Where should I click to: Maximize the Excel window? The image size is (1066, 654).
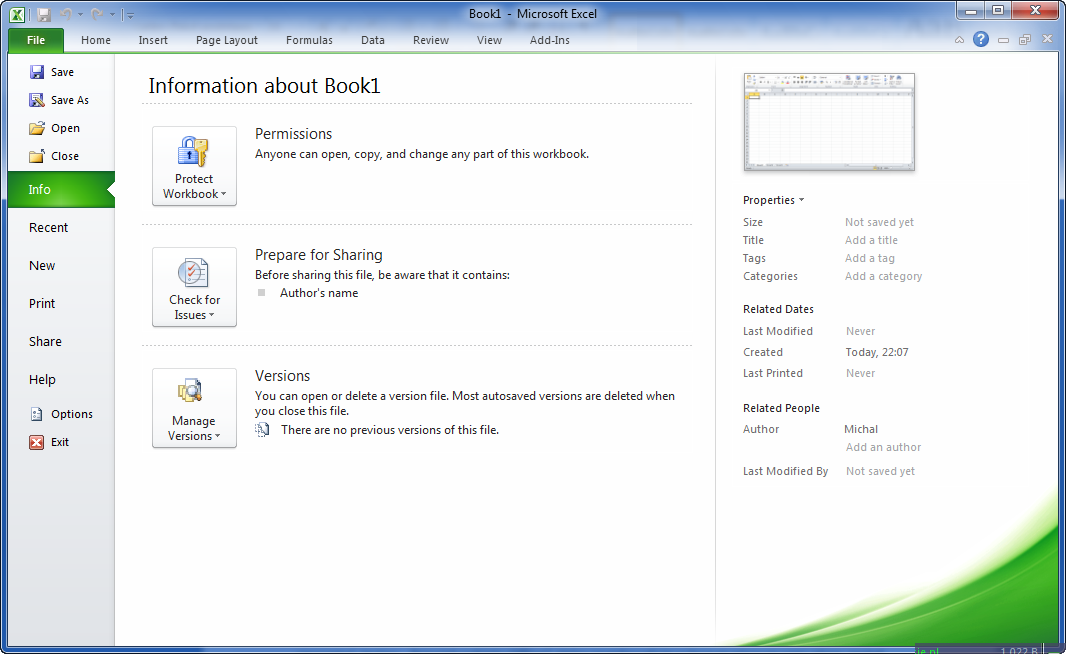(998, 11)
